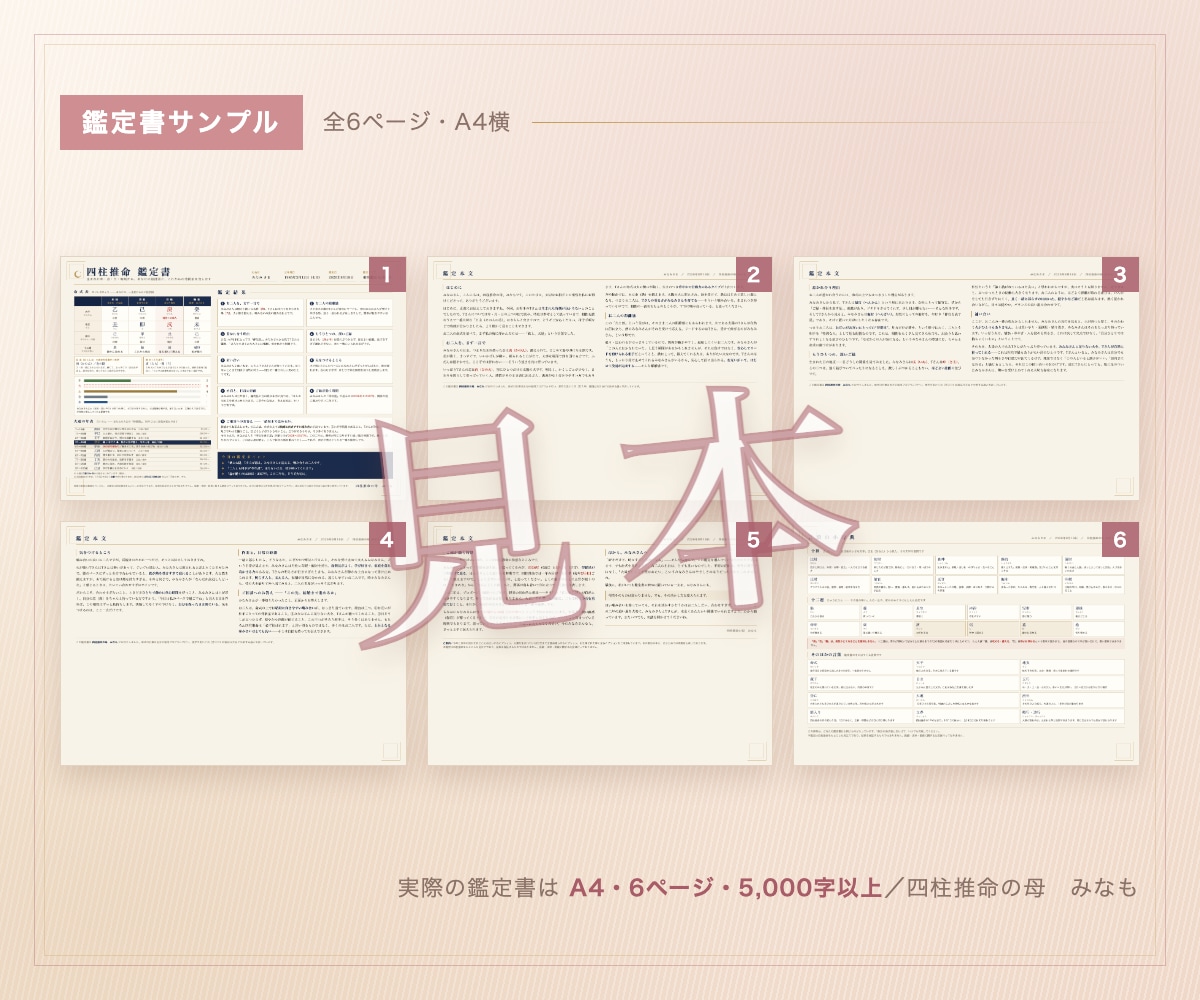Select the 全6ページ・A4横 caption text
Screen dimensions: 1200x1000
417,122
